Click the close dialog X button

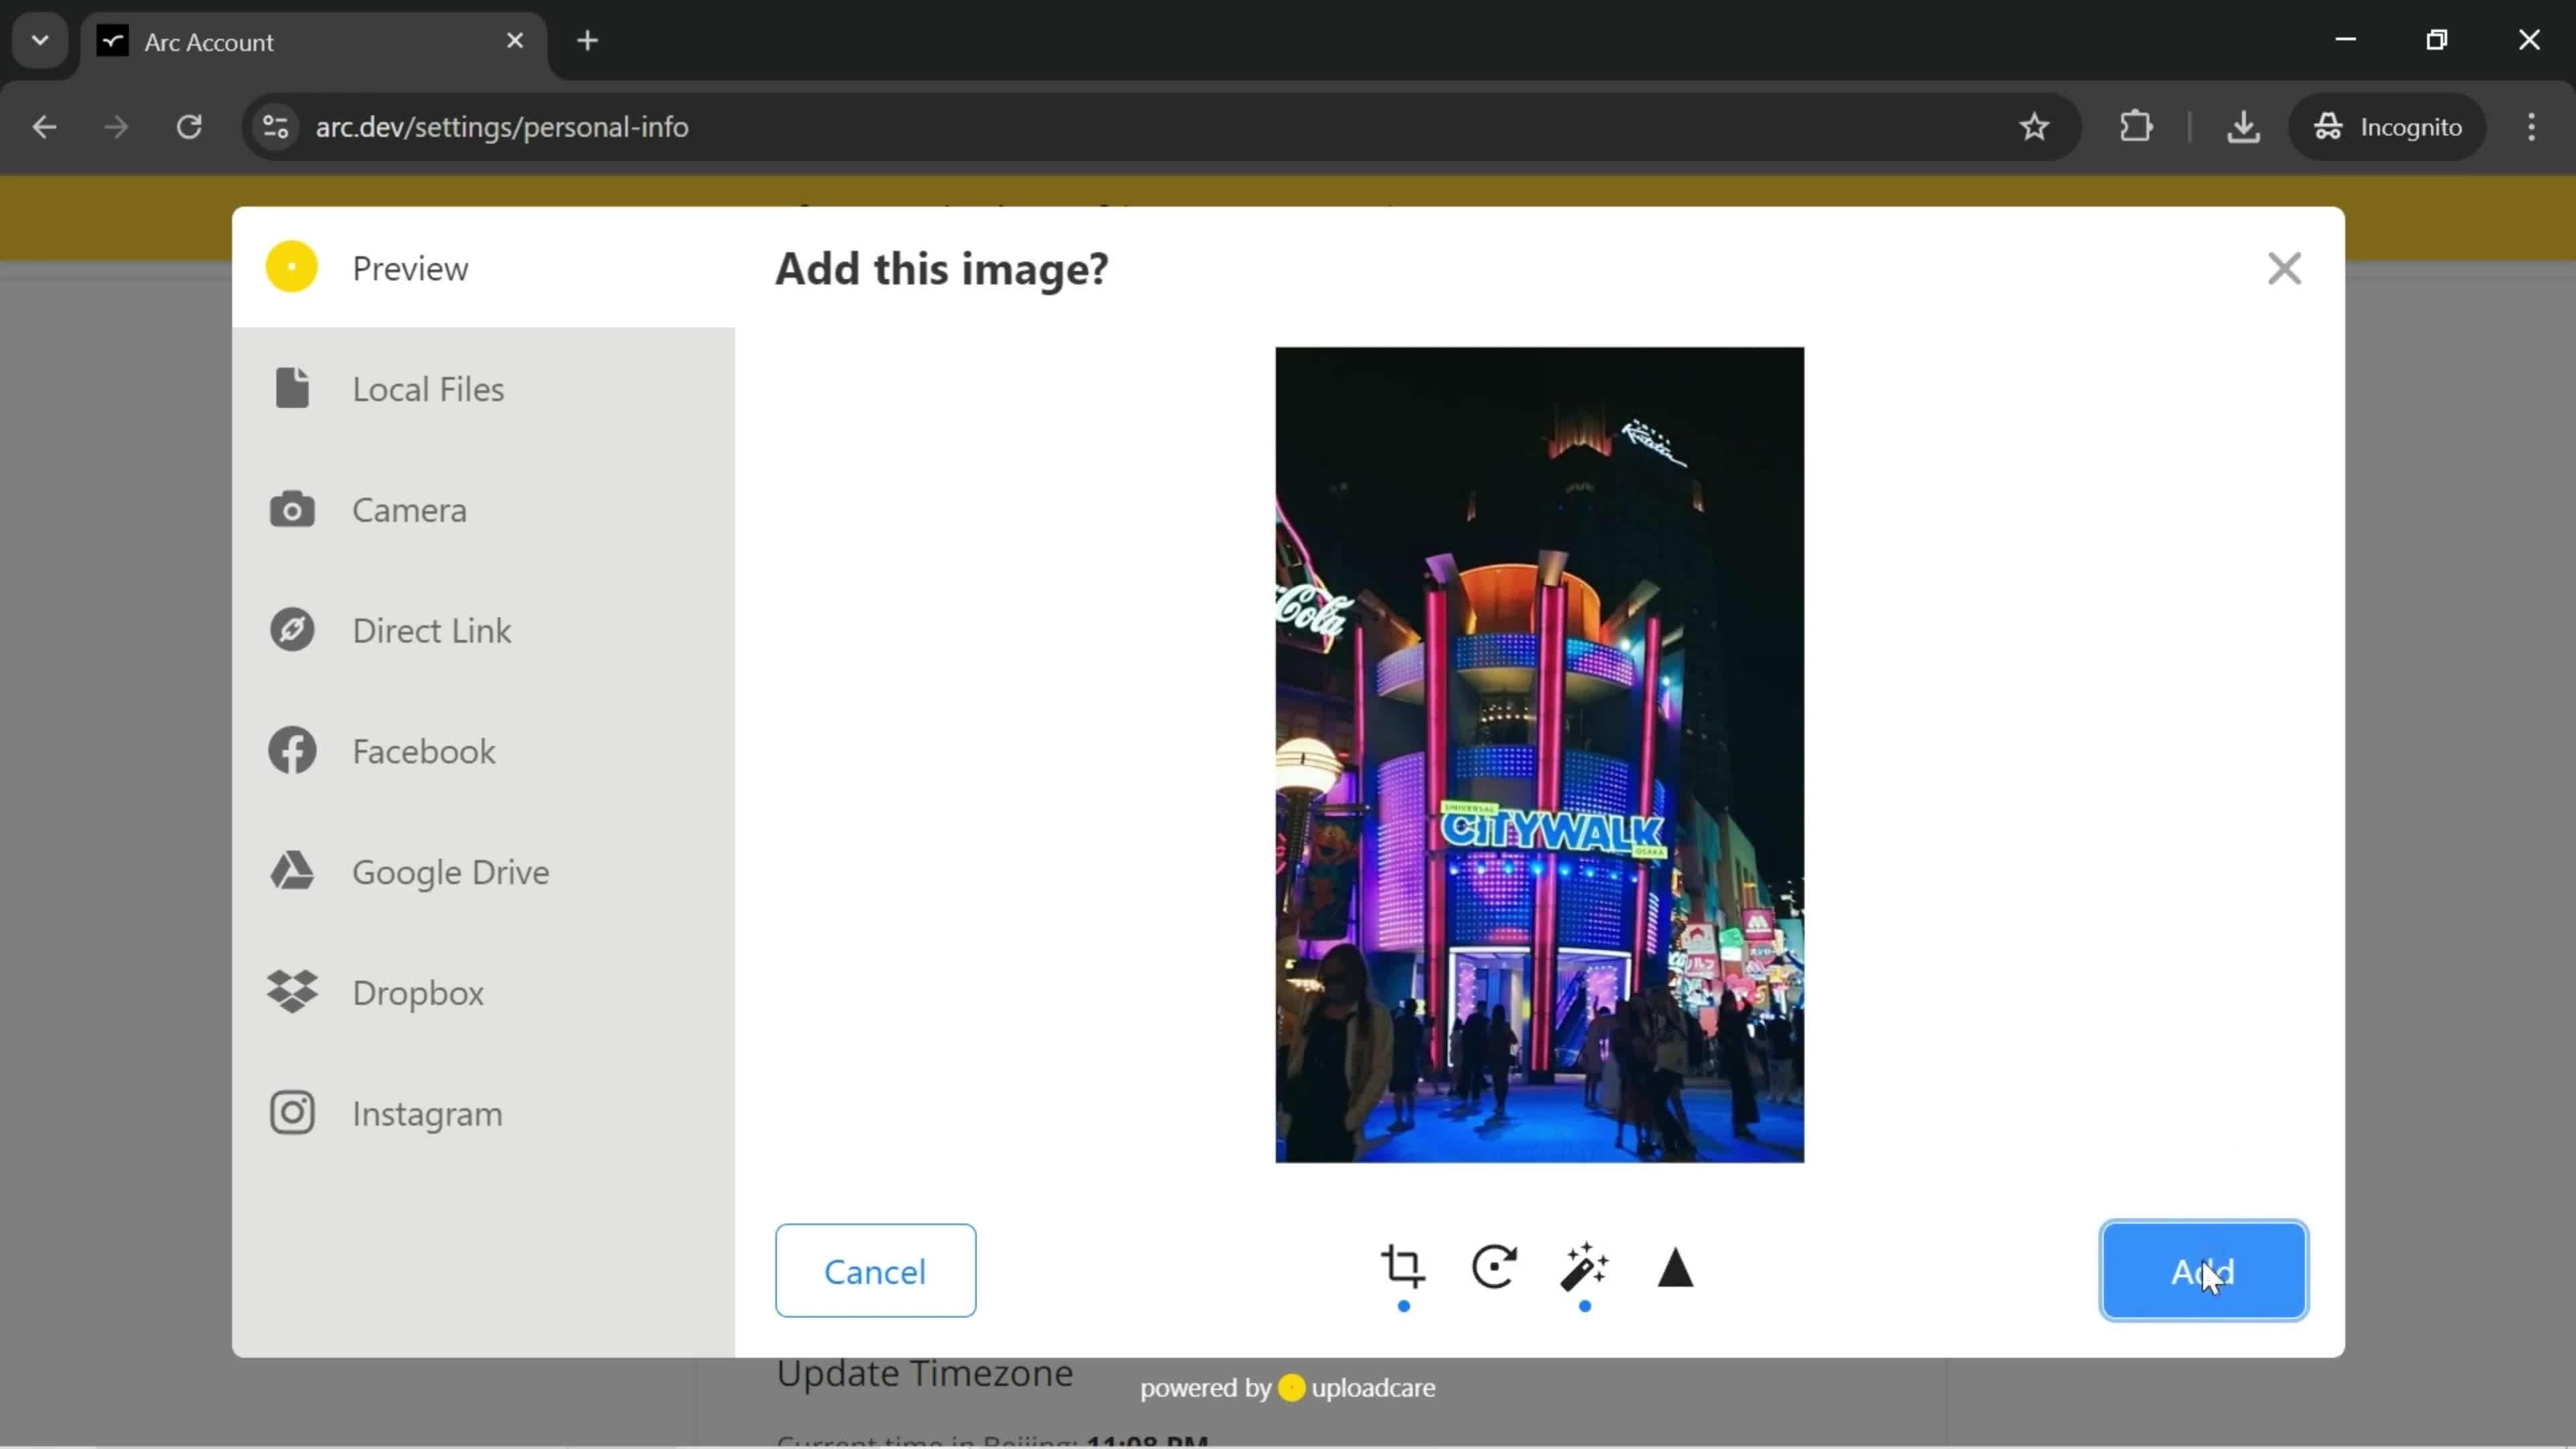click(2286, 269)
